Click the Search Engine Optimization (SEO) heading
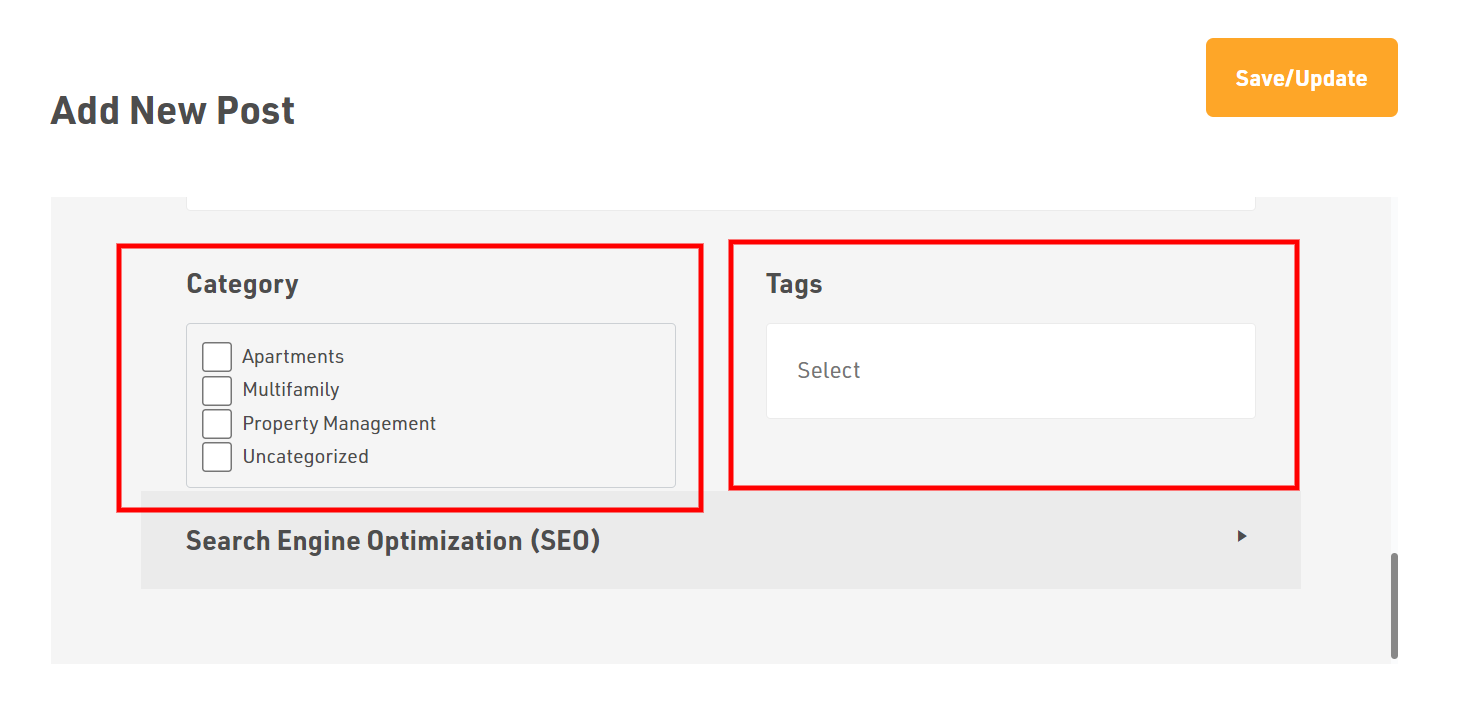 [x=393, y=541]
